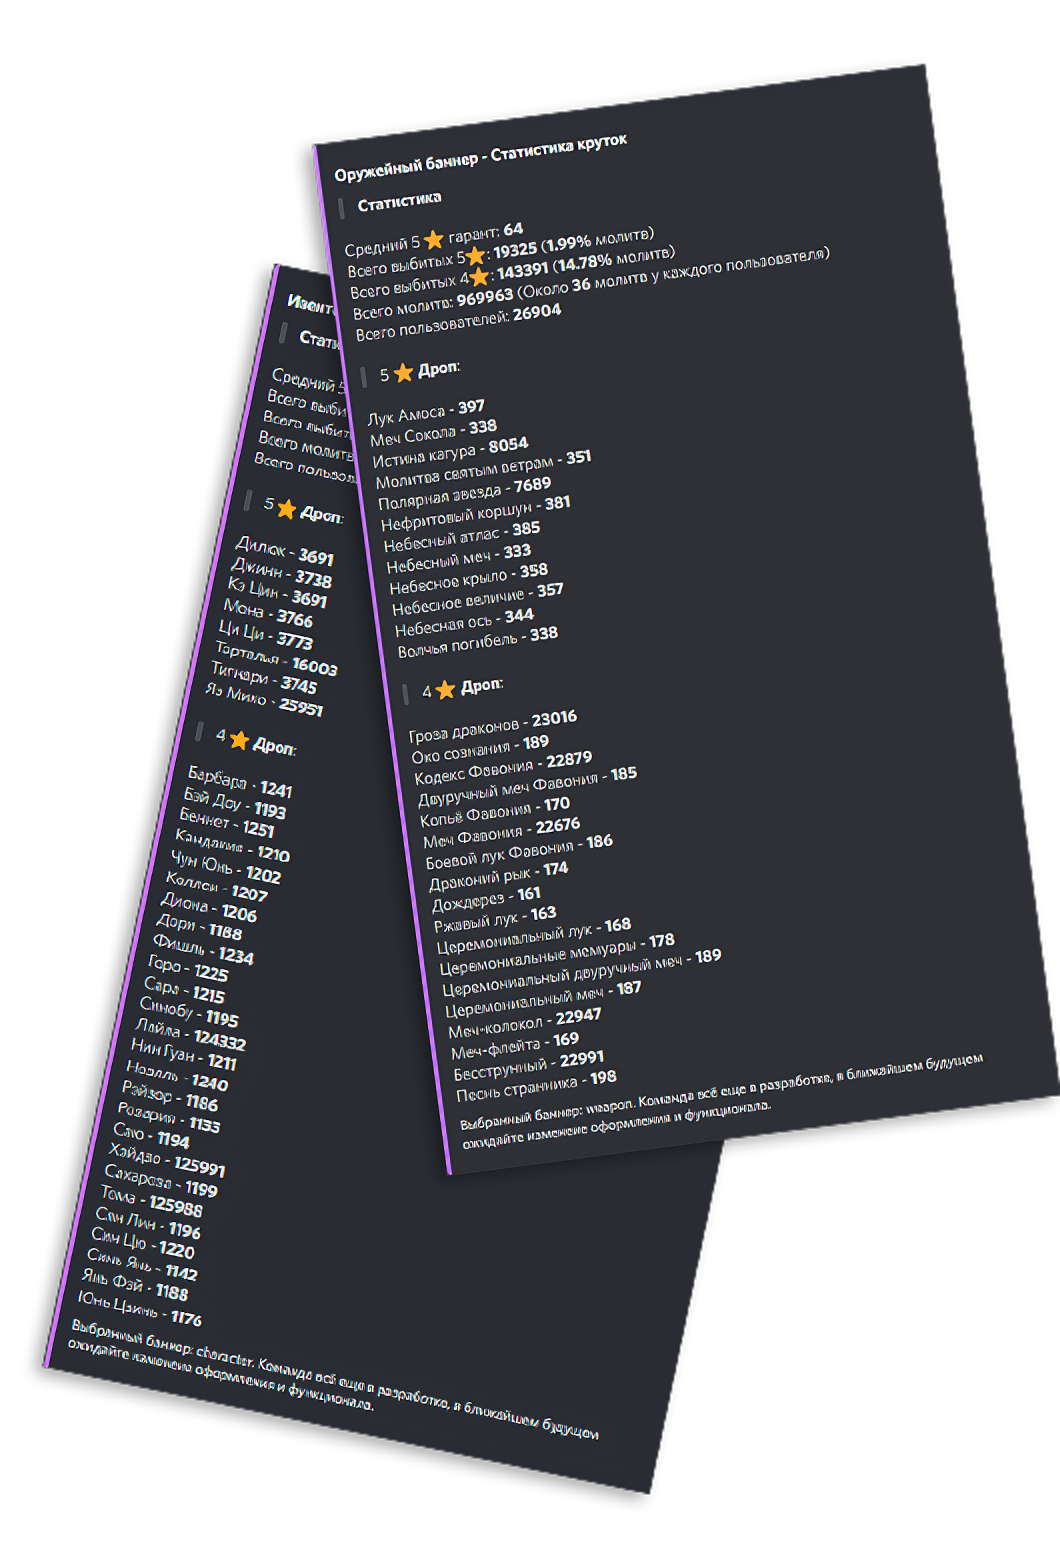Click star in weapon banner's '5 Дроп' heading
Screen dimensions: 1060x1558
click(x=404, y=373)
